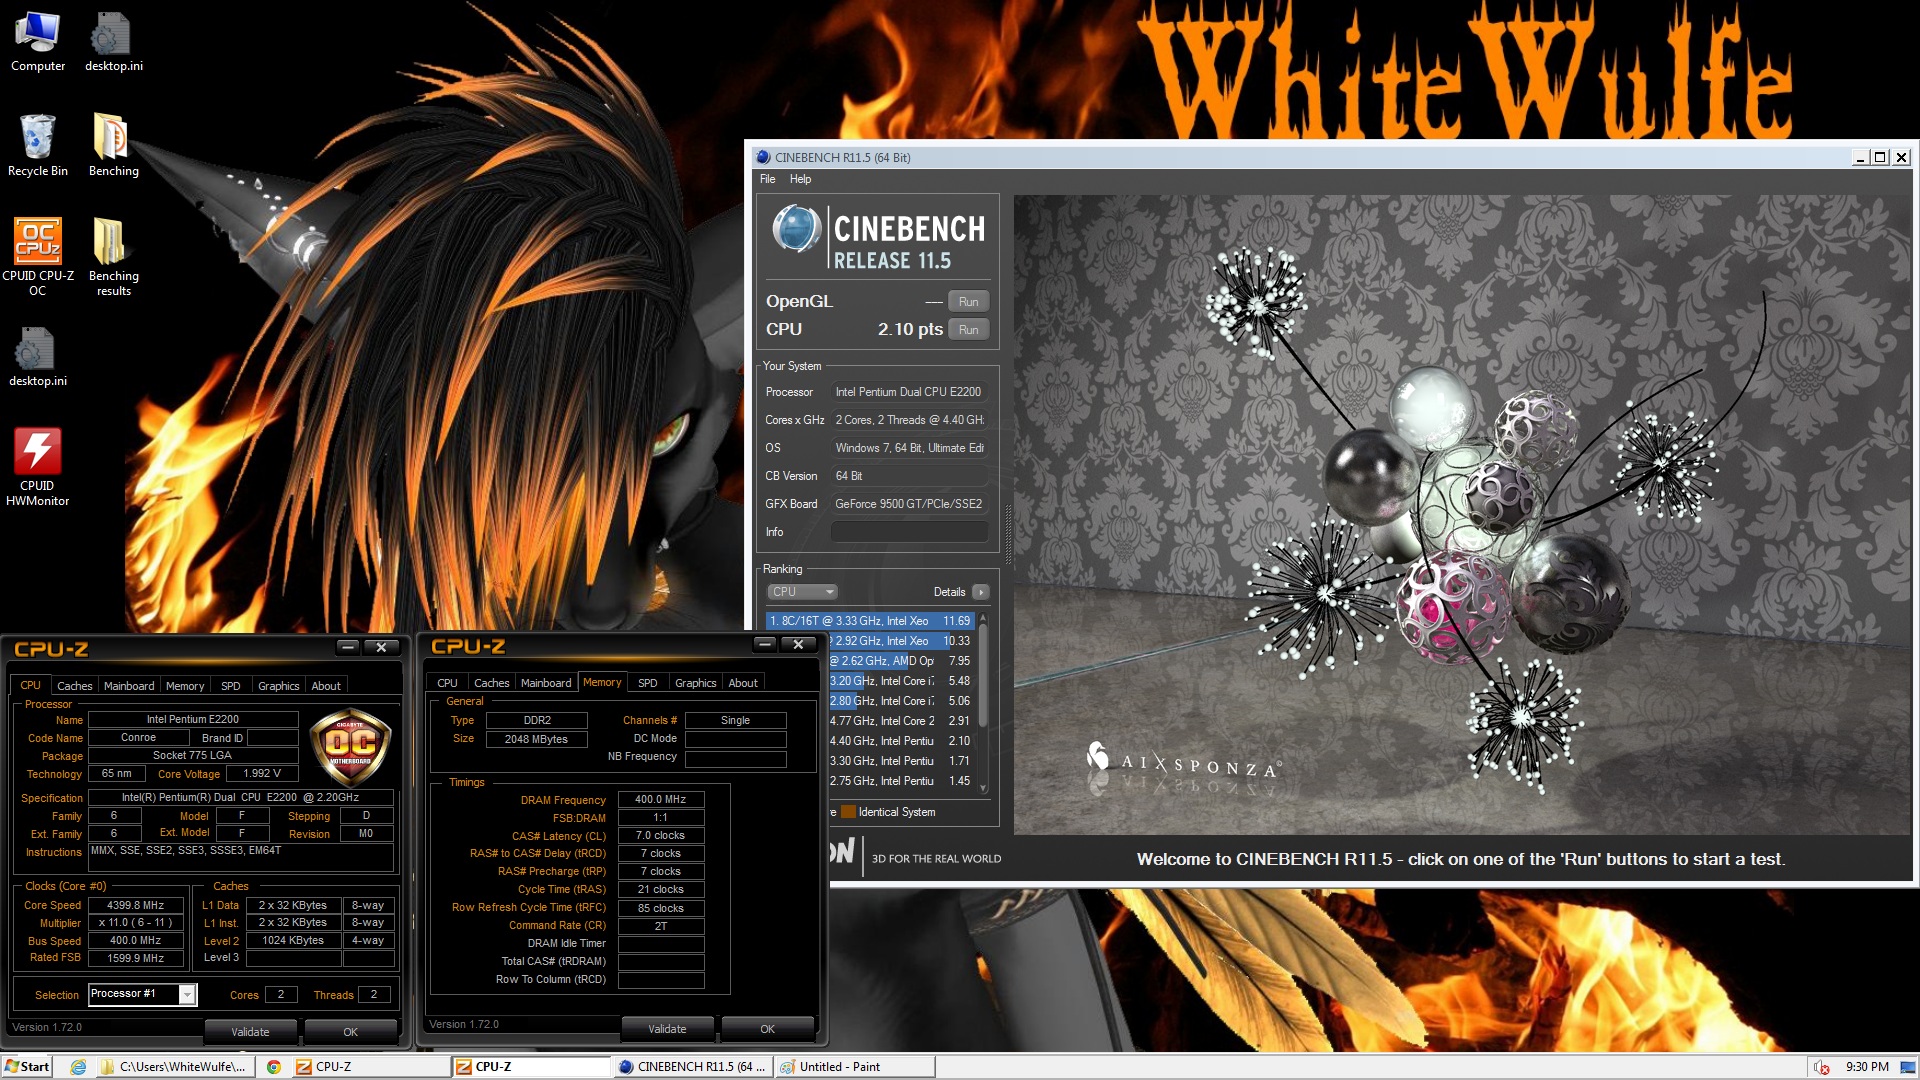Click the active CPU-Z taskbar button
Screen dimensions: 1920x1080
(531, 1067)
